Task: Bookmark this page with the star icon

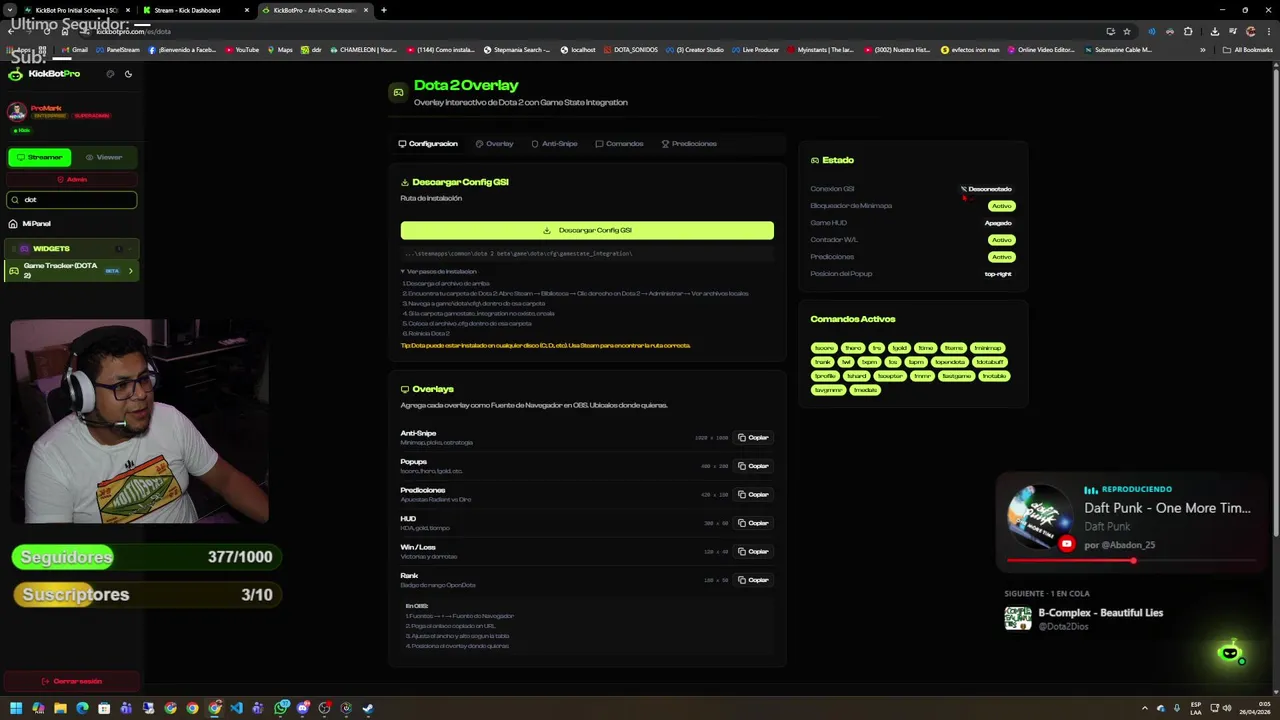Action: tap(1127, 31)
